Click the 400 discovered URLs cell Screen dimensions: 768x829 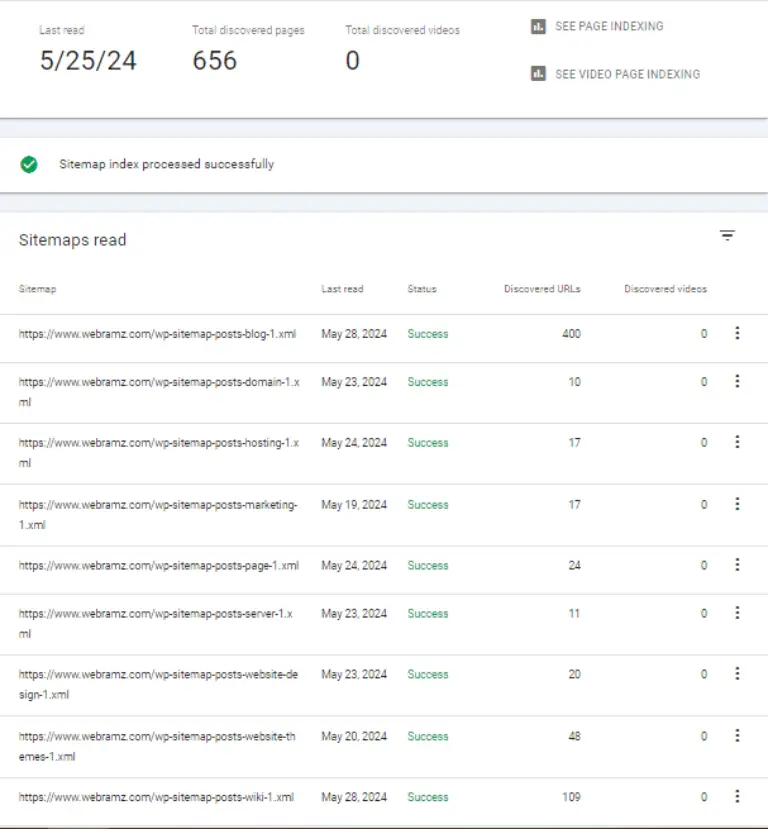571,334
